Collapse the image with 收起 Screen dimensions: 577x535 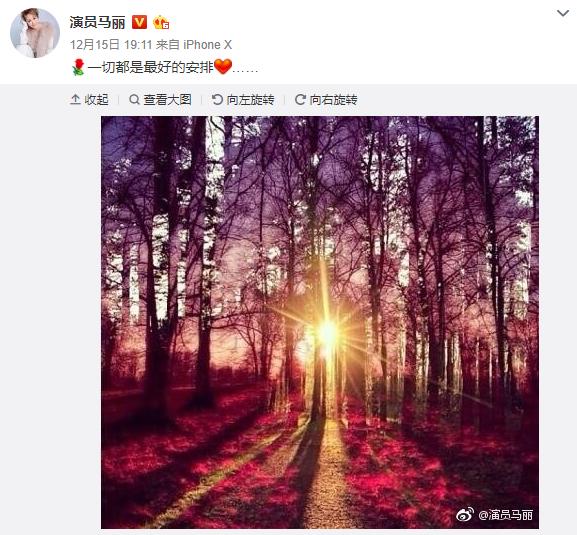click(89, 100)
